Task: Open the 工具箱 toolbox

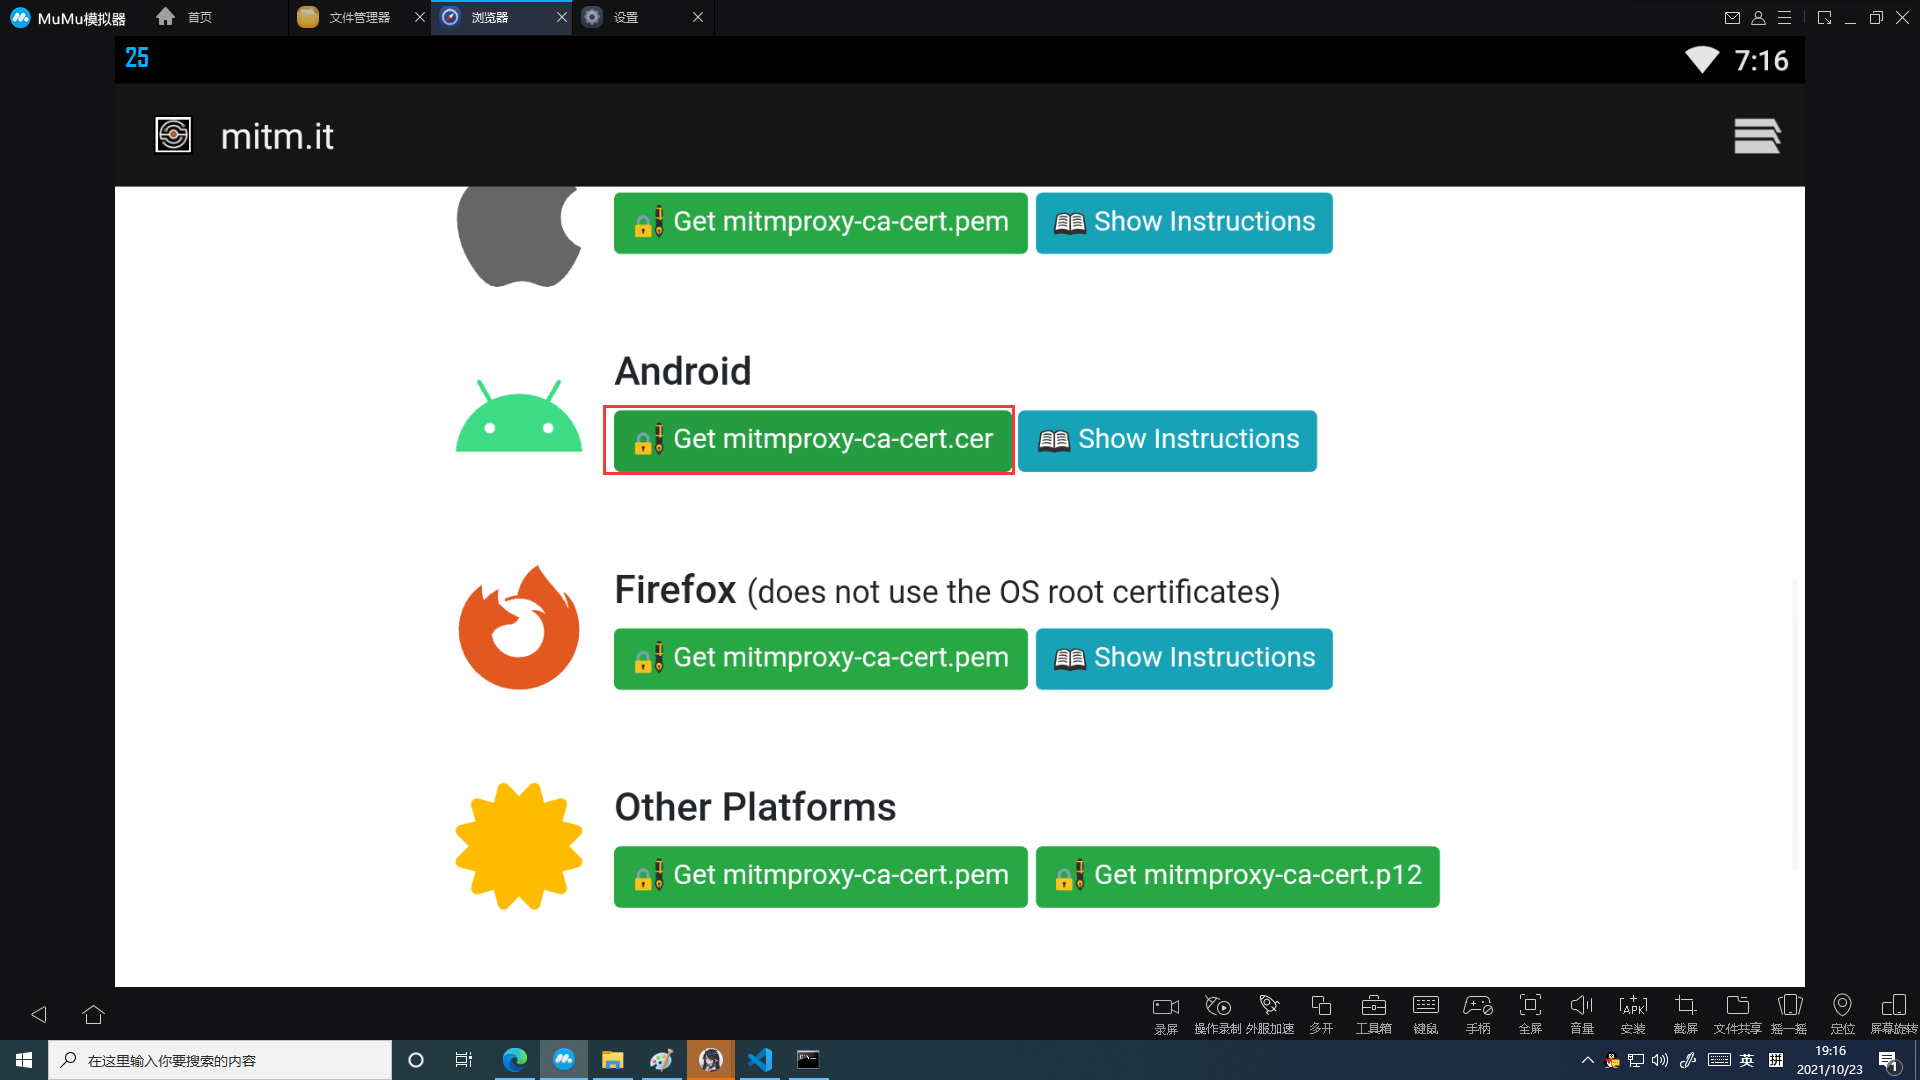Action: [1374, 1014]
